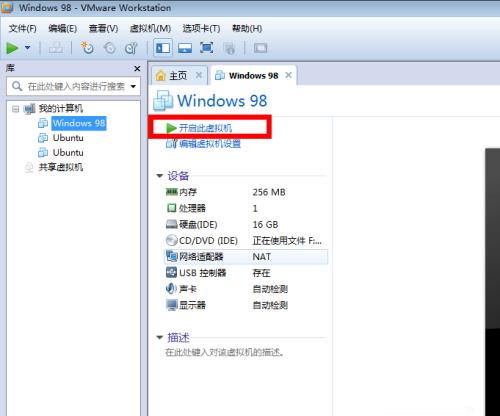Close the Windows 98 tab

[x=289, y=75]
